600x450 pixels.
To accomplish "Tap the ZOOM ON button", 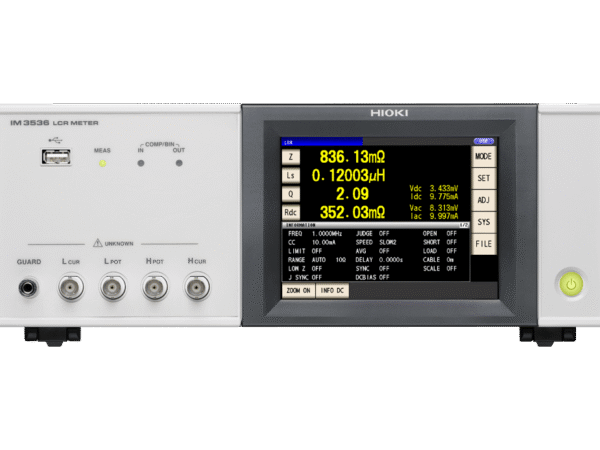I will pyautogui.click(x=298, y=291).
